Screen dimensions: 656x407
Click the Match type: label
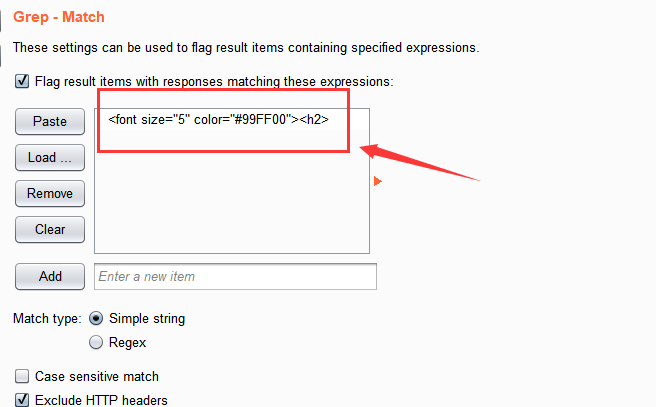click(47, 319)
